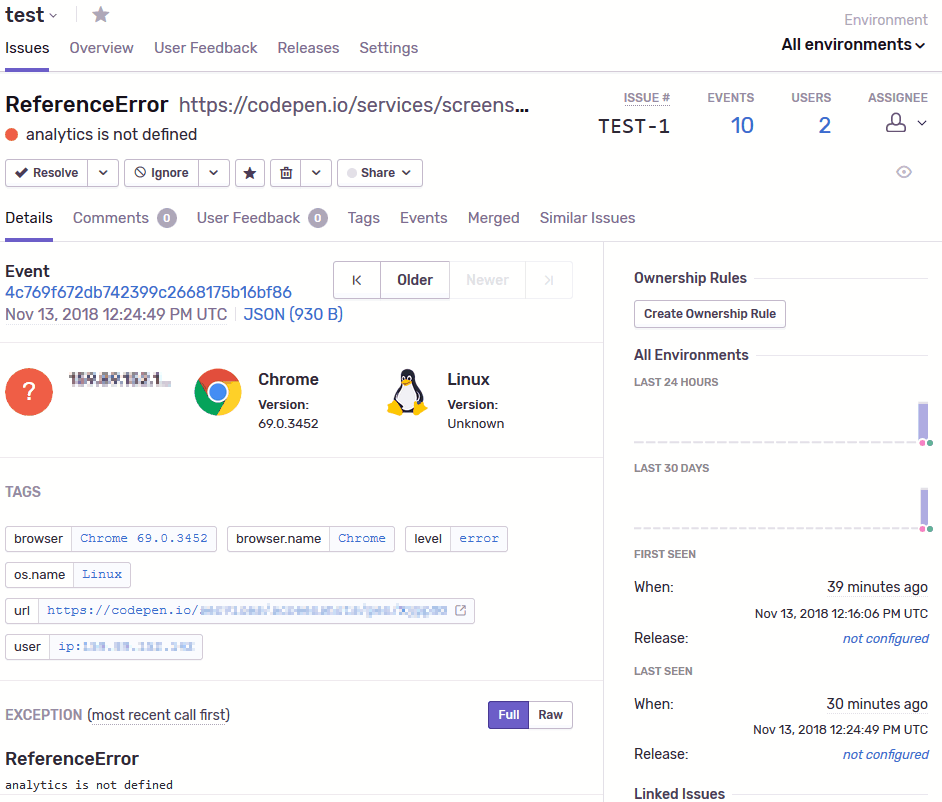
Task: Open the JSON (930 B) link
Action: tap(293, 314)
